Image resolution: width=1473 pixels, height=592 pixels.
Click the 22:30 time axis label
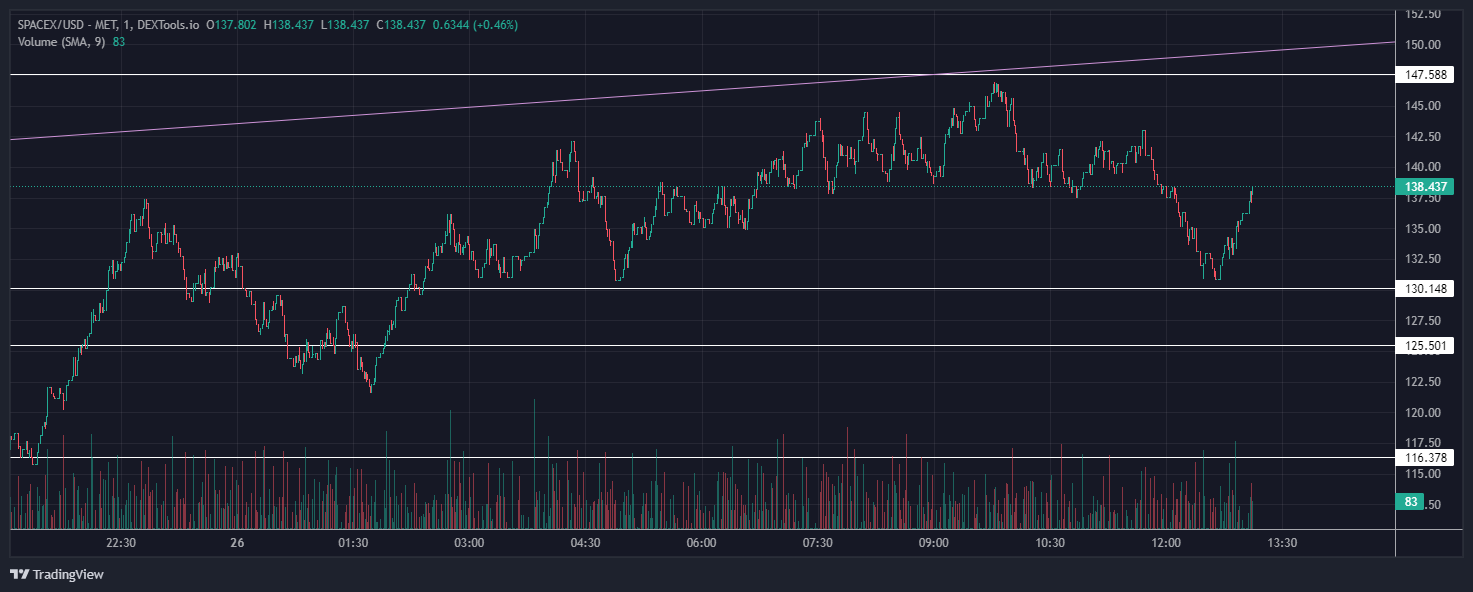121,543
